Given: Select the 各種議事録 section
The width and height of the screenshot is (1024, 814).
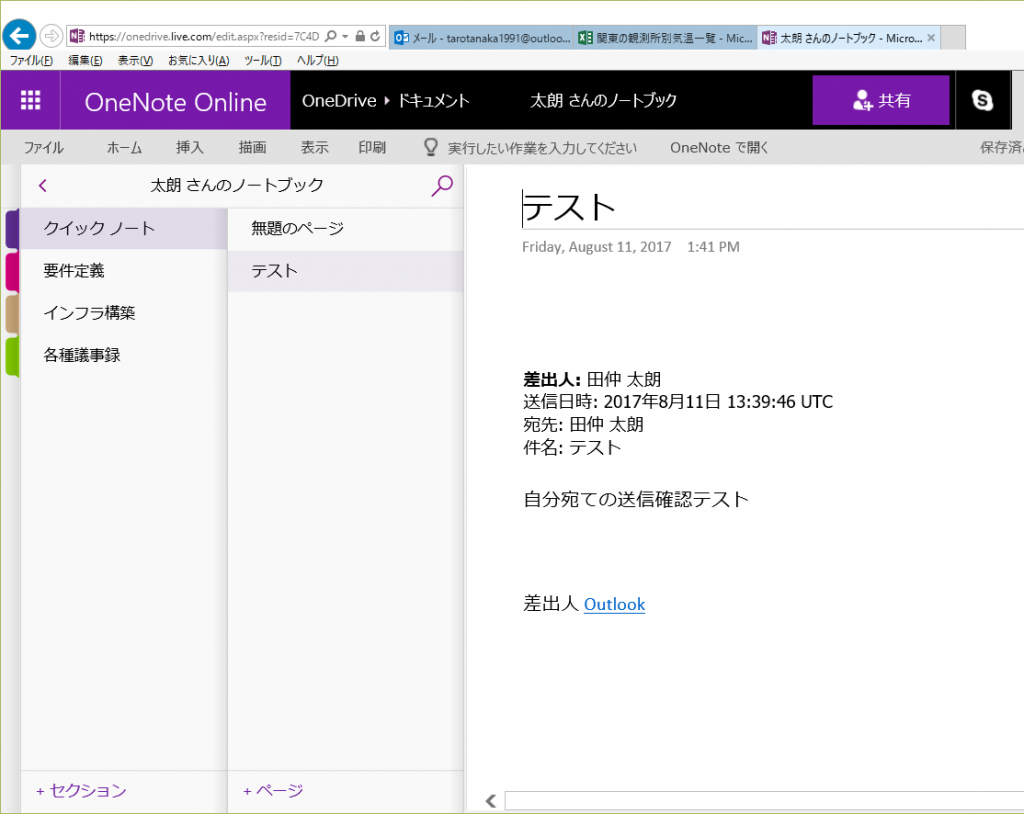Looking at the screenshot, I should coord(123,356).
